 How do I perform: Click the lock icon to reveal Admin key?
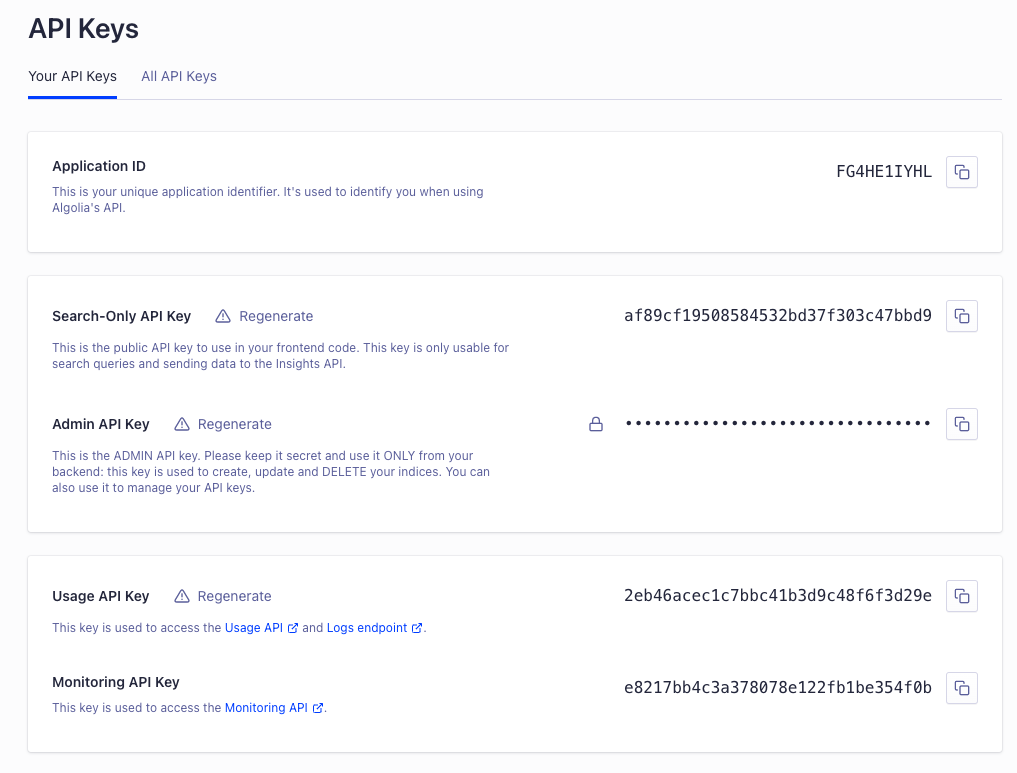click(x=595, y=424)
